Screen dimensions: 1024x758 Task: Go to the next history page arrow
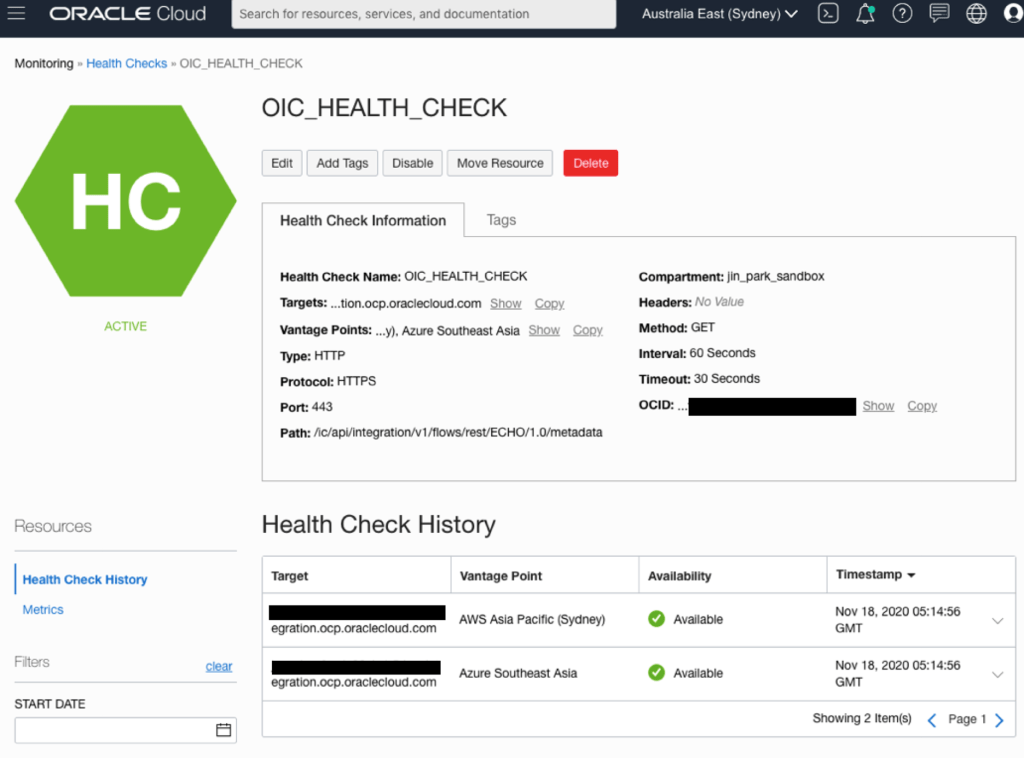(999, 719)
